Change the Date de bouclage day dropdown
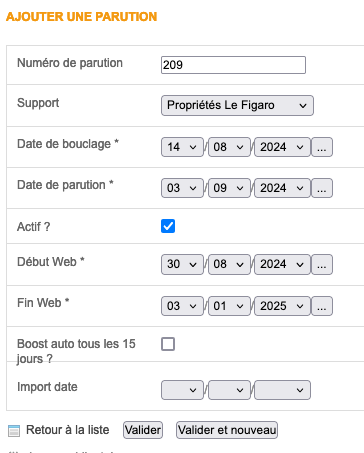Viewport: 364px width, 453px height. [x=182, y=147]
